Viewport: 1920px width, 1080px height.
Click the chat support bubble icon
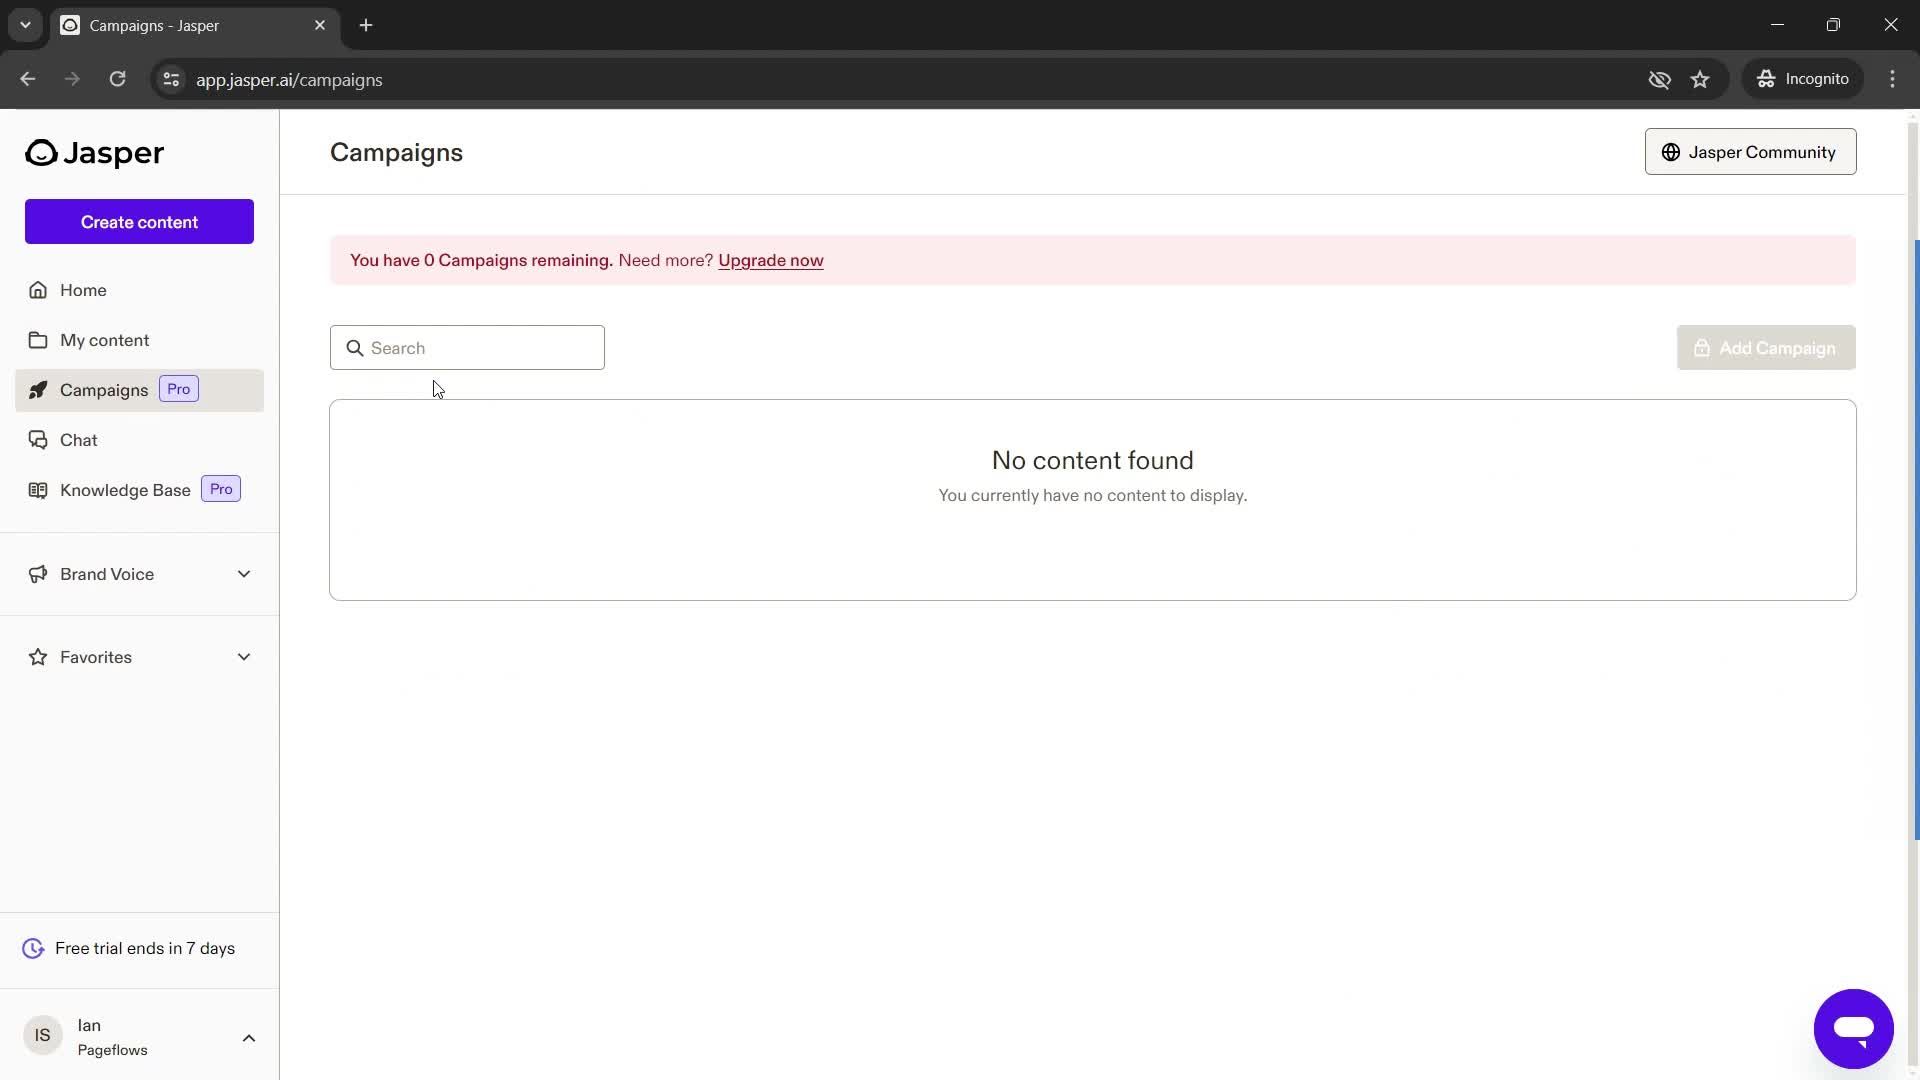click(x=1854, y=1029)
